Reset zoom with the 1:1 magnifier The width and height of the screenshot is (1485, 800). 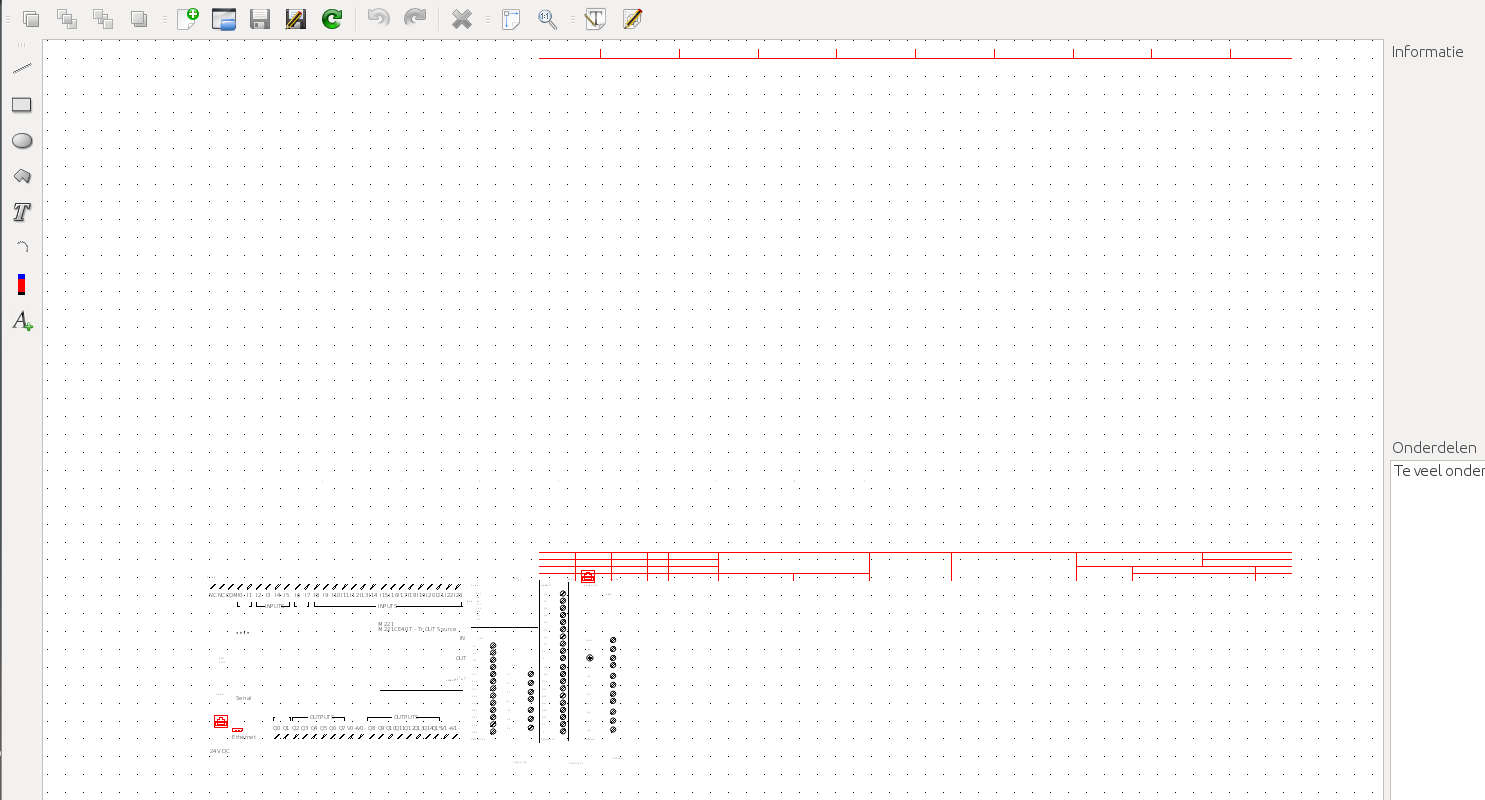tap(548, 18)
